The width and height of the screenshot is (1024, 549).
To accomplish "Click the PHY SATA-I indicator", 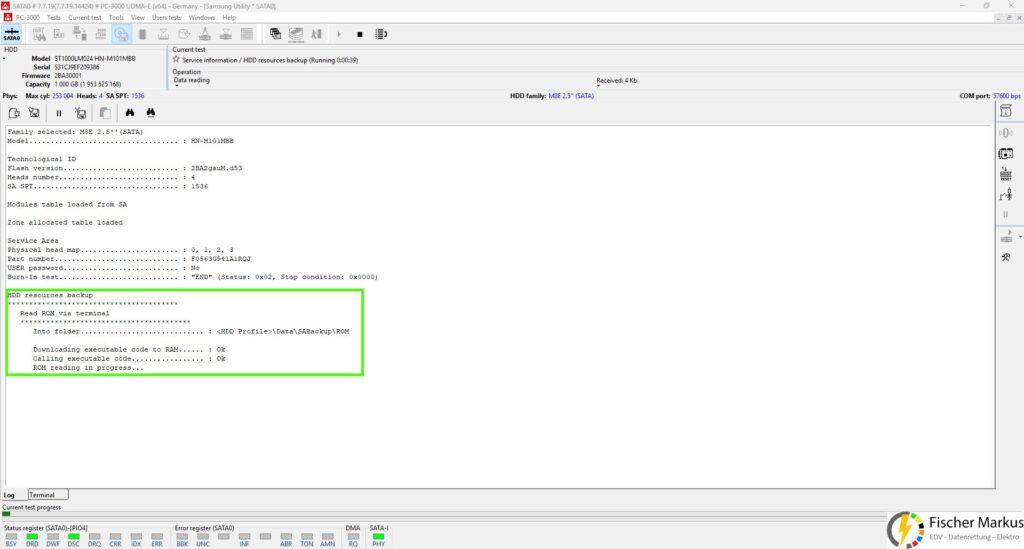I will (x=379, y=539).
